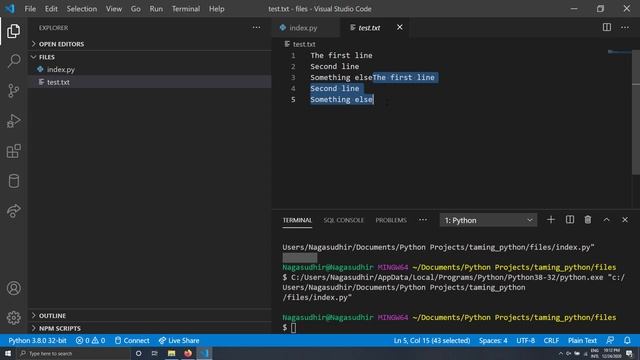Click errors and warnings count in status bar
This screenshot has height=360, width=640.
click(90, 340)
